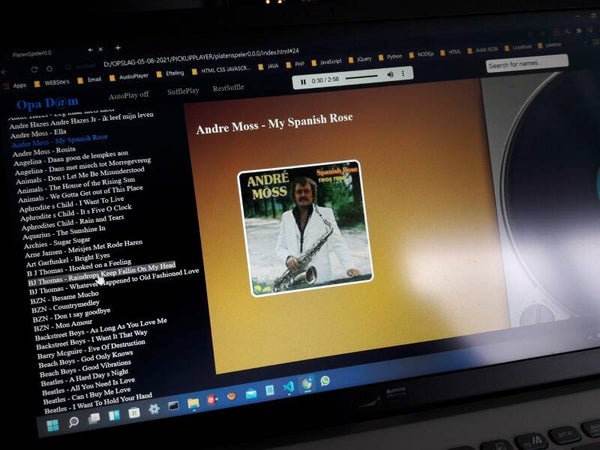
Task: Open audio player three-dot options
Action: coord(403,73)
